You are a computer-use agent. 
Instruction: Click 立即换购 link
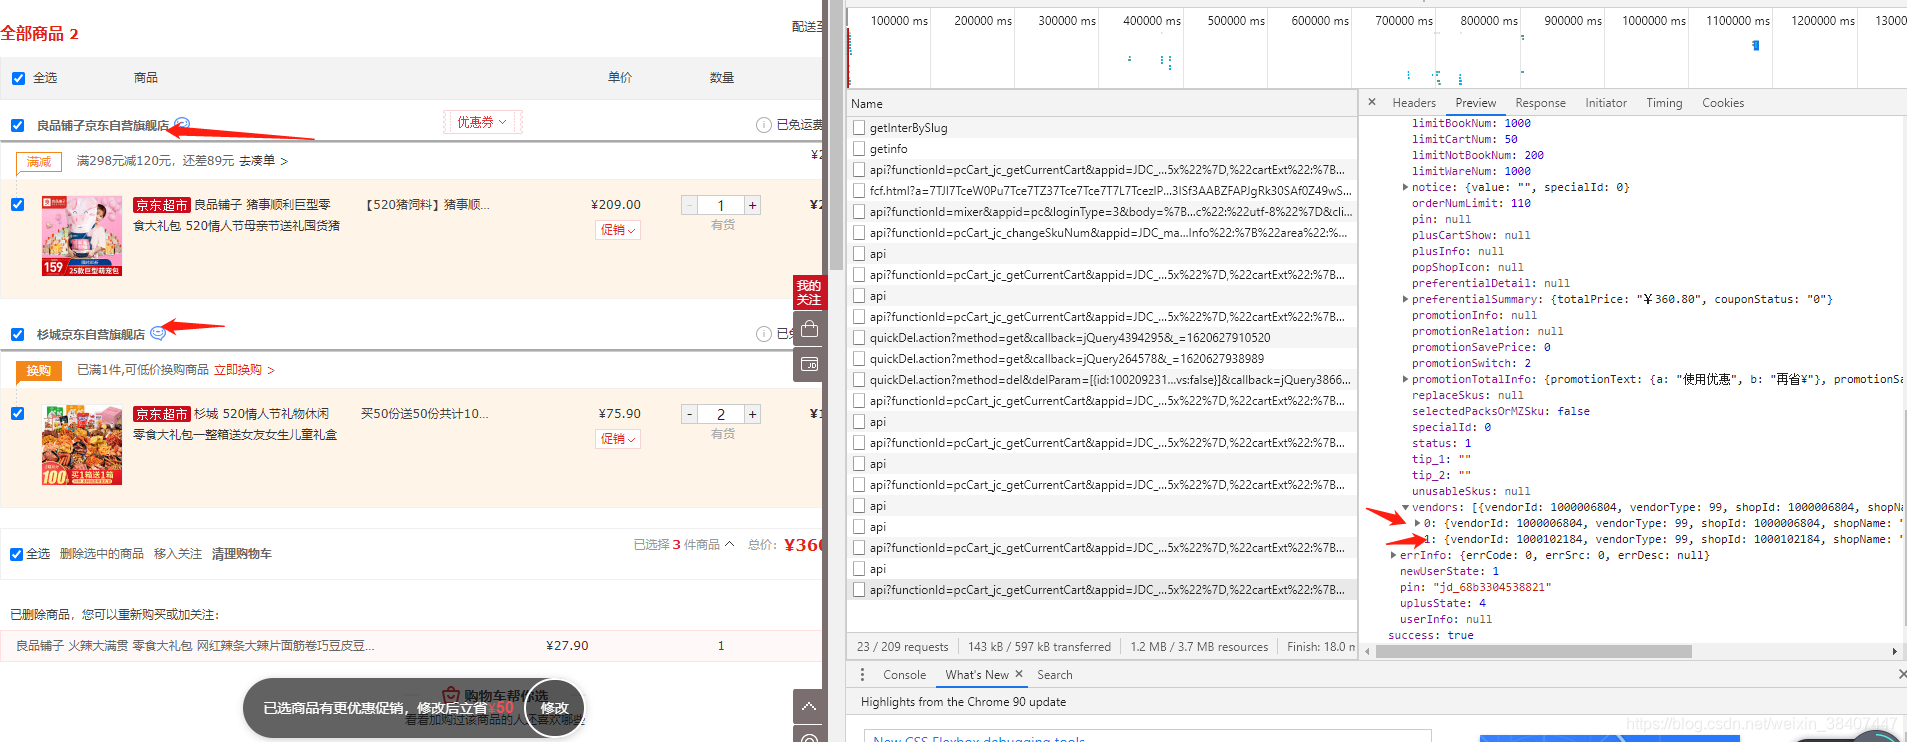coord(244,370)
